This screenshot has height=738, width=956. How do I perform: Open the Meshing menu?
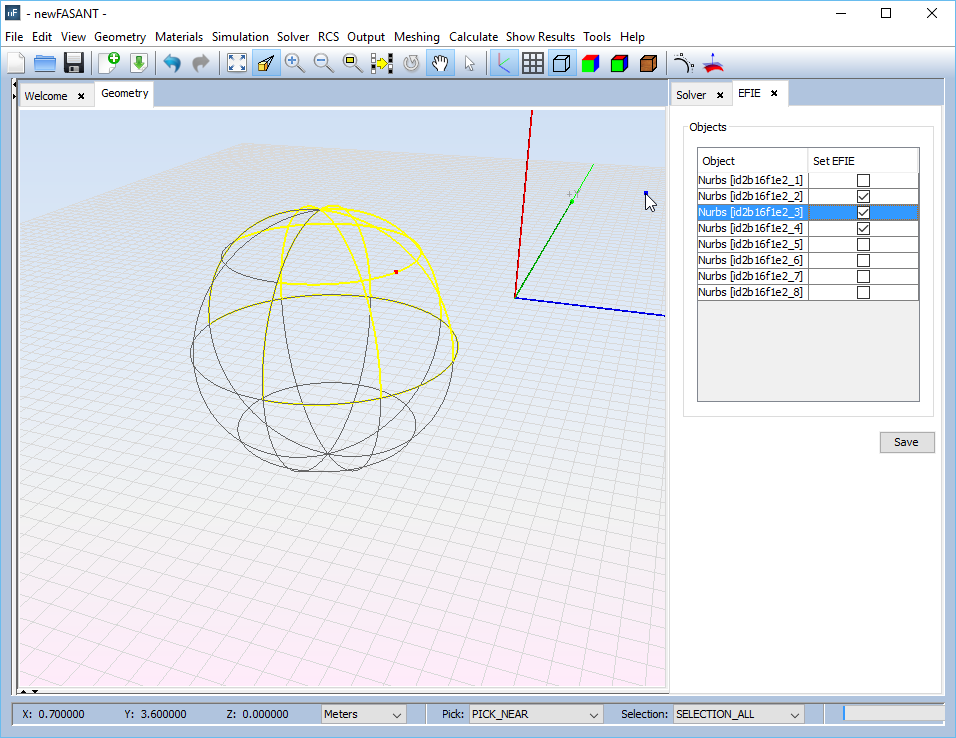(x=416, y=37)
